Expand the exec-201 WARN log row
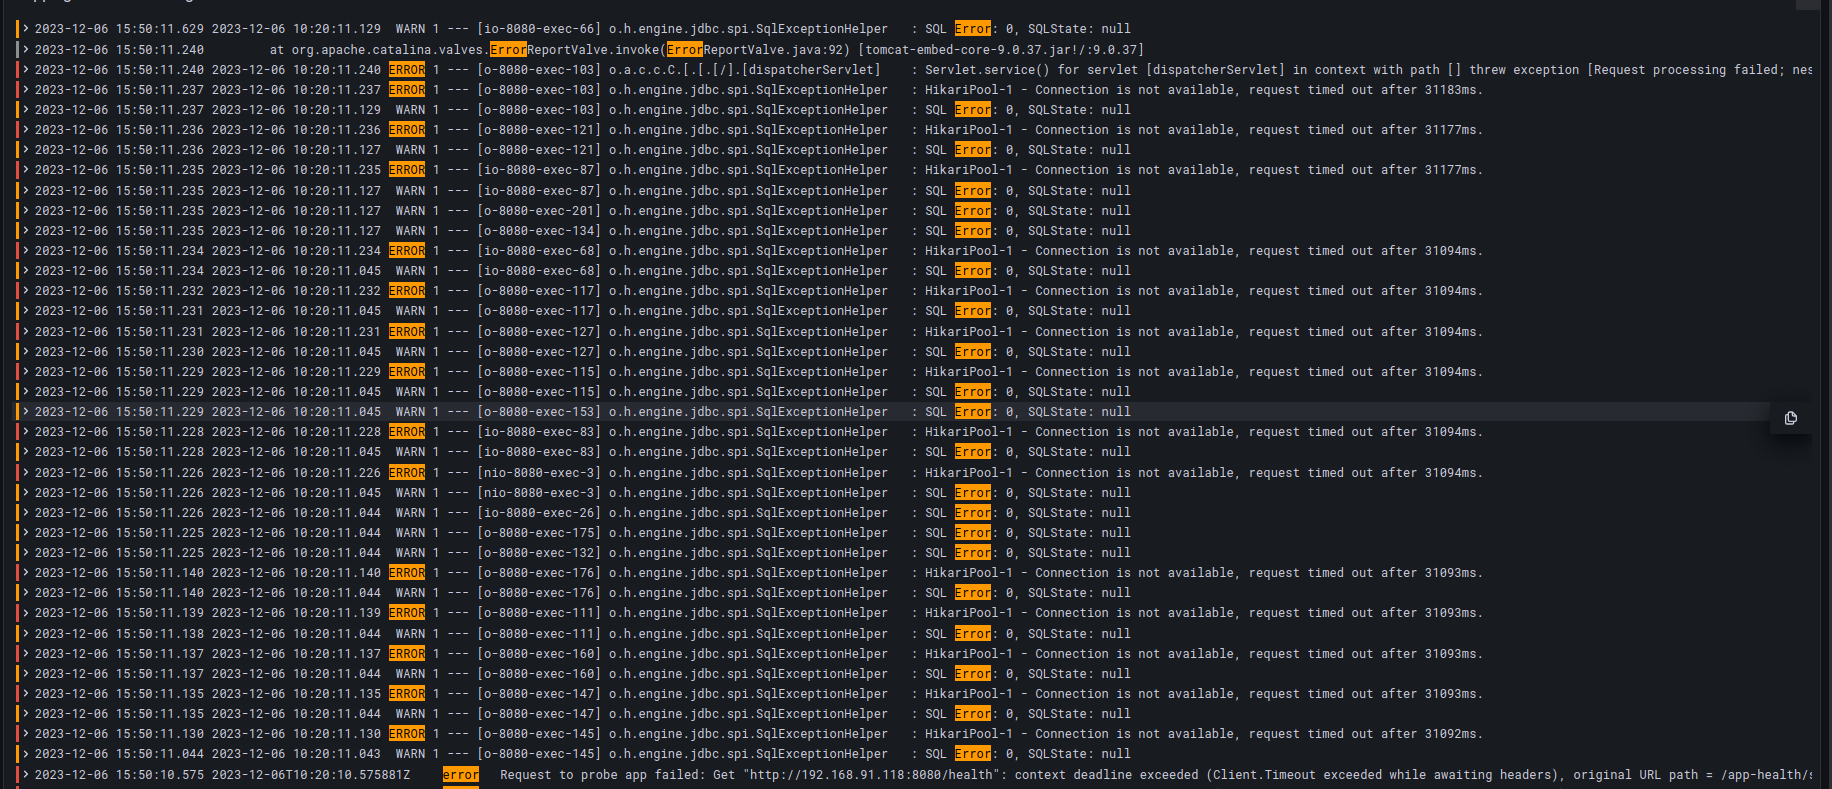The width and height of the screenshot is (1832, 789). (26, 210)
